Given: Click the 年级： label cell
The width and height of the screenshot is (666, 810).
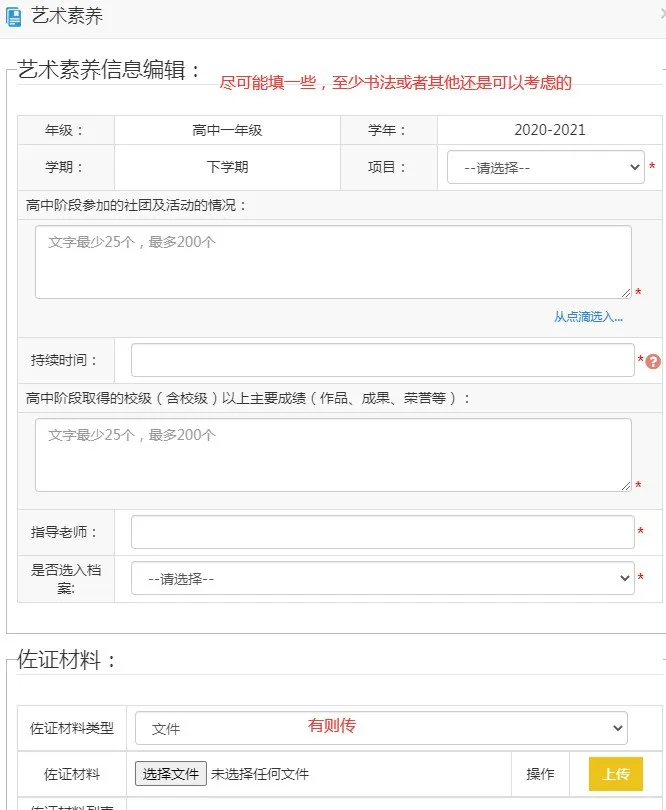Looking at the screenshot, I should point(66,130).
